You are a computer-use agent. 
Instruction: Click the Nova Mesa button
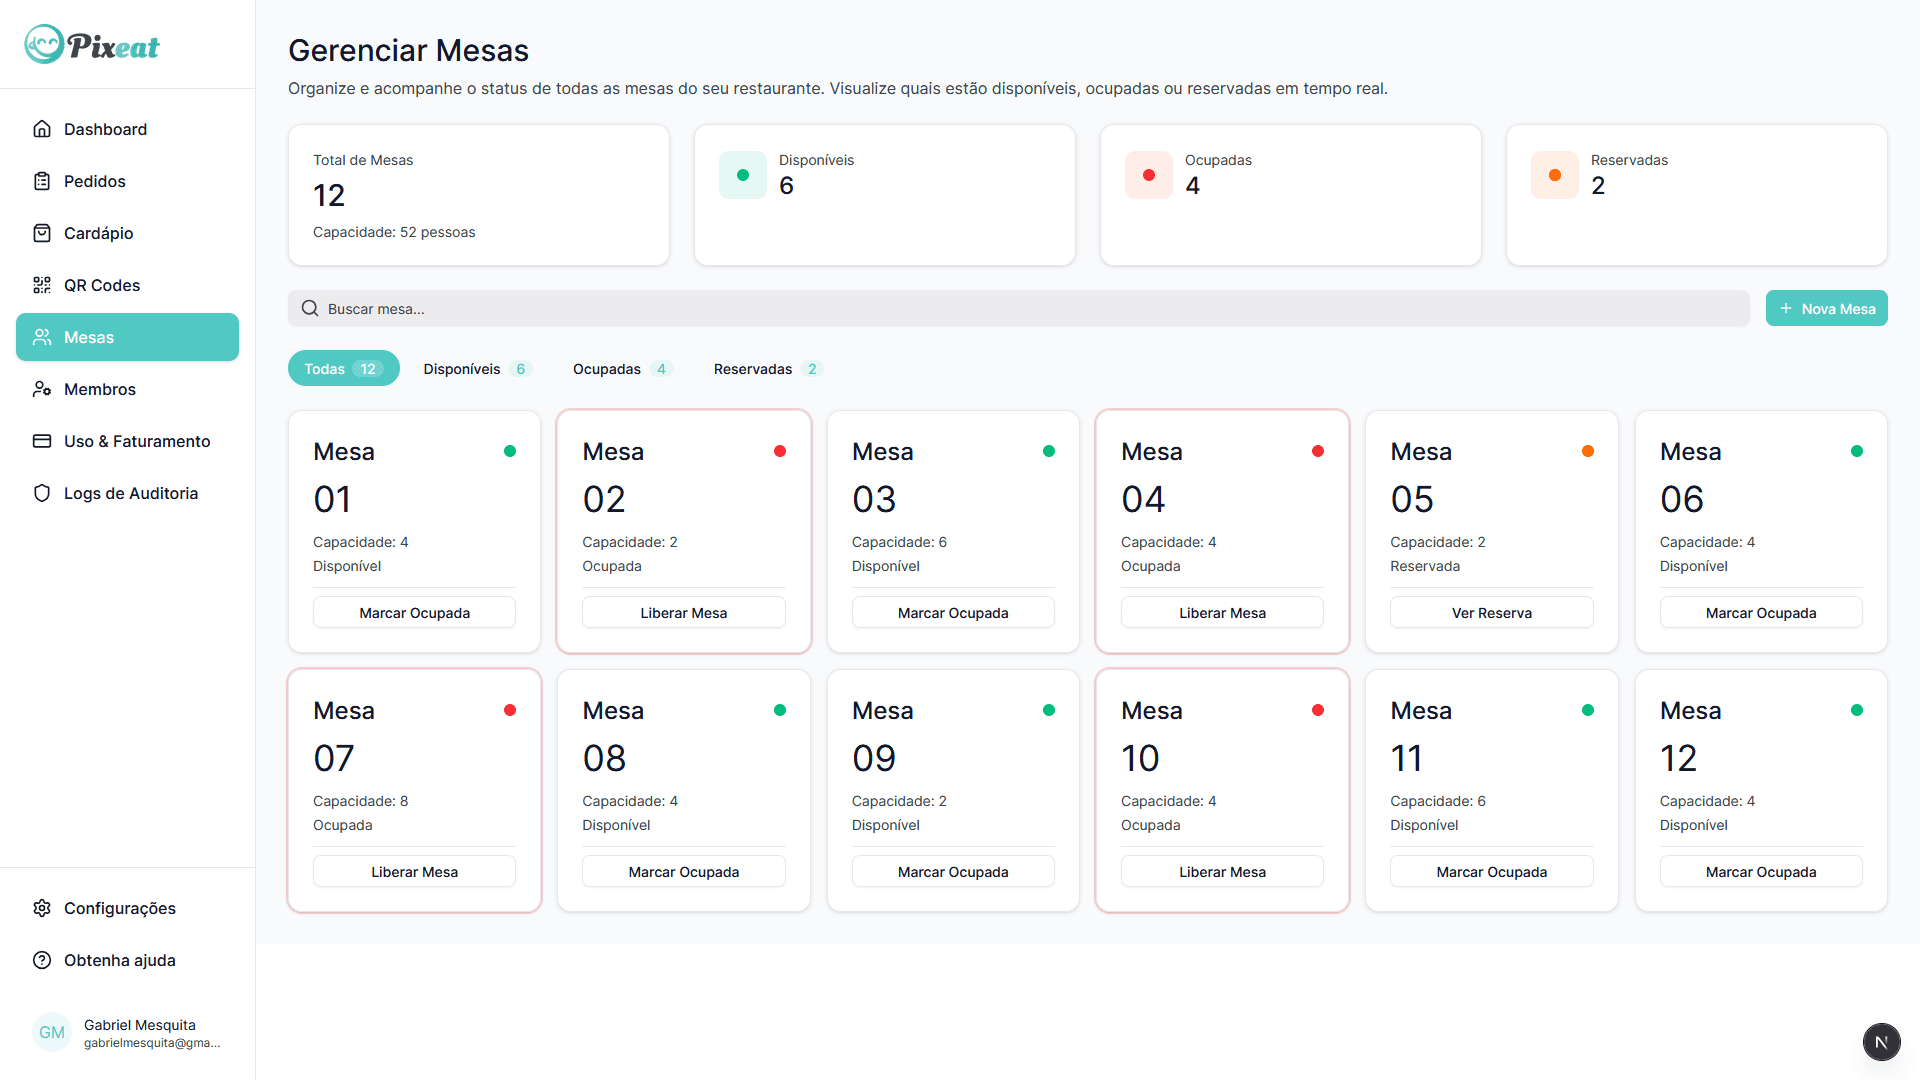click(x=1826, y=309)
